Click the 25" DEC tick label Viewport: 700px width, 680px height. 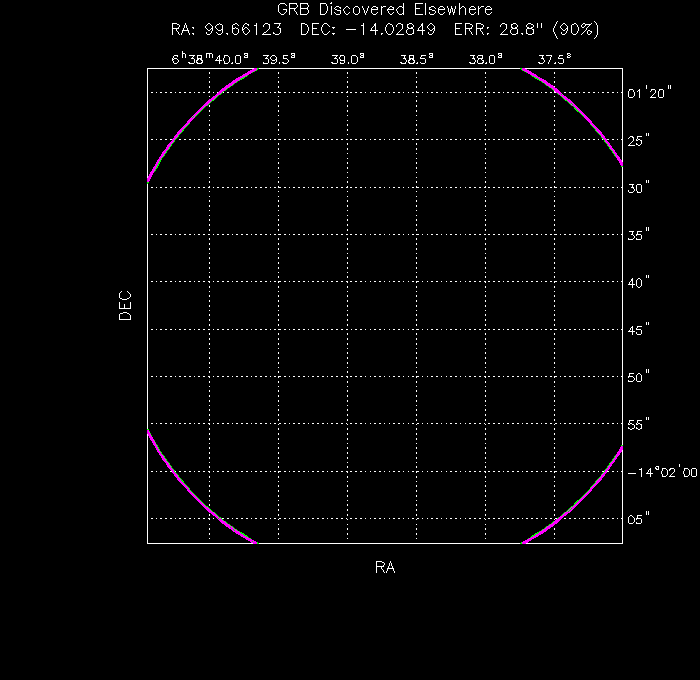pyautogui.click(x=638, y=141)
